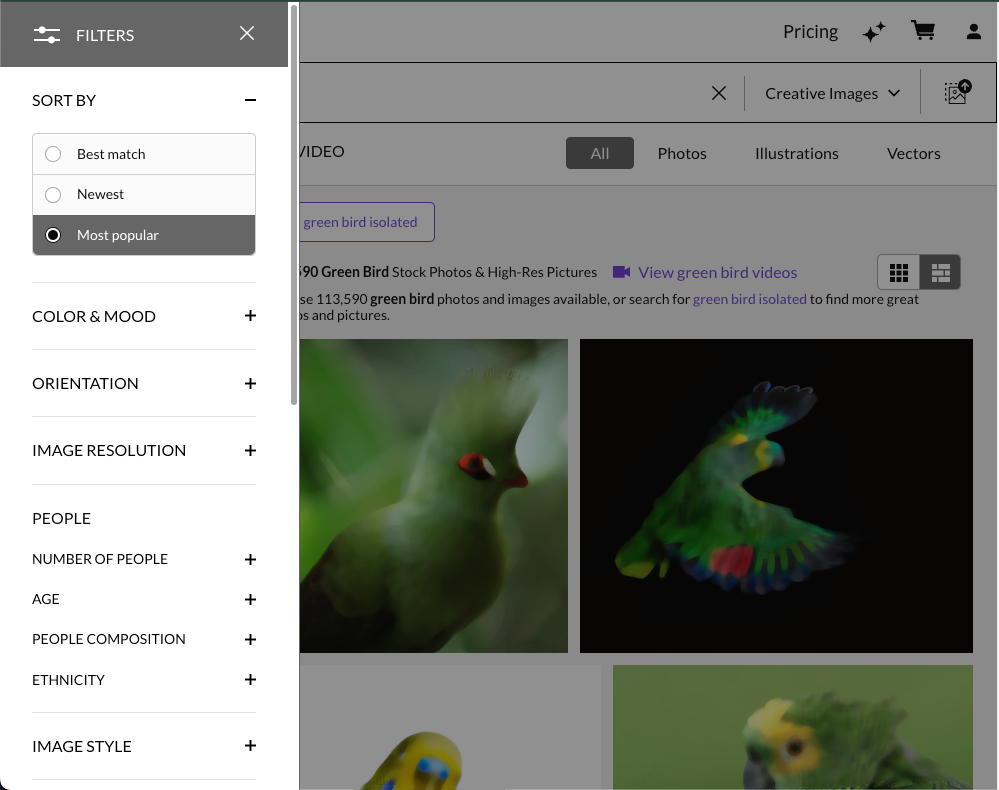Image resolution: width=999 pixels, height=790 pixels.
Task: Clear the search field with the X icon
Action: tap(718, 92)
